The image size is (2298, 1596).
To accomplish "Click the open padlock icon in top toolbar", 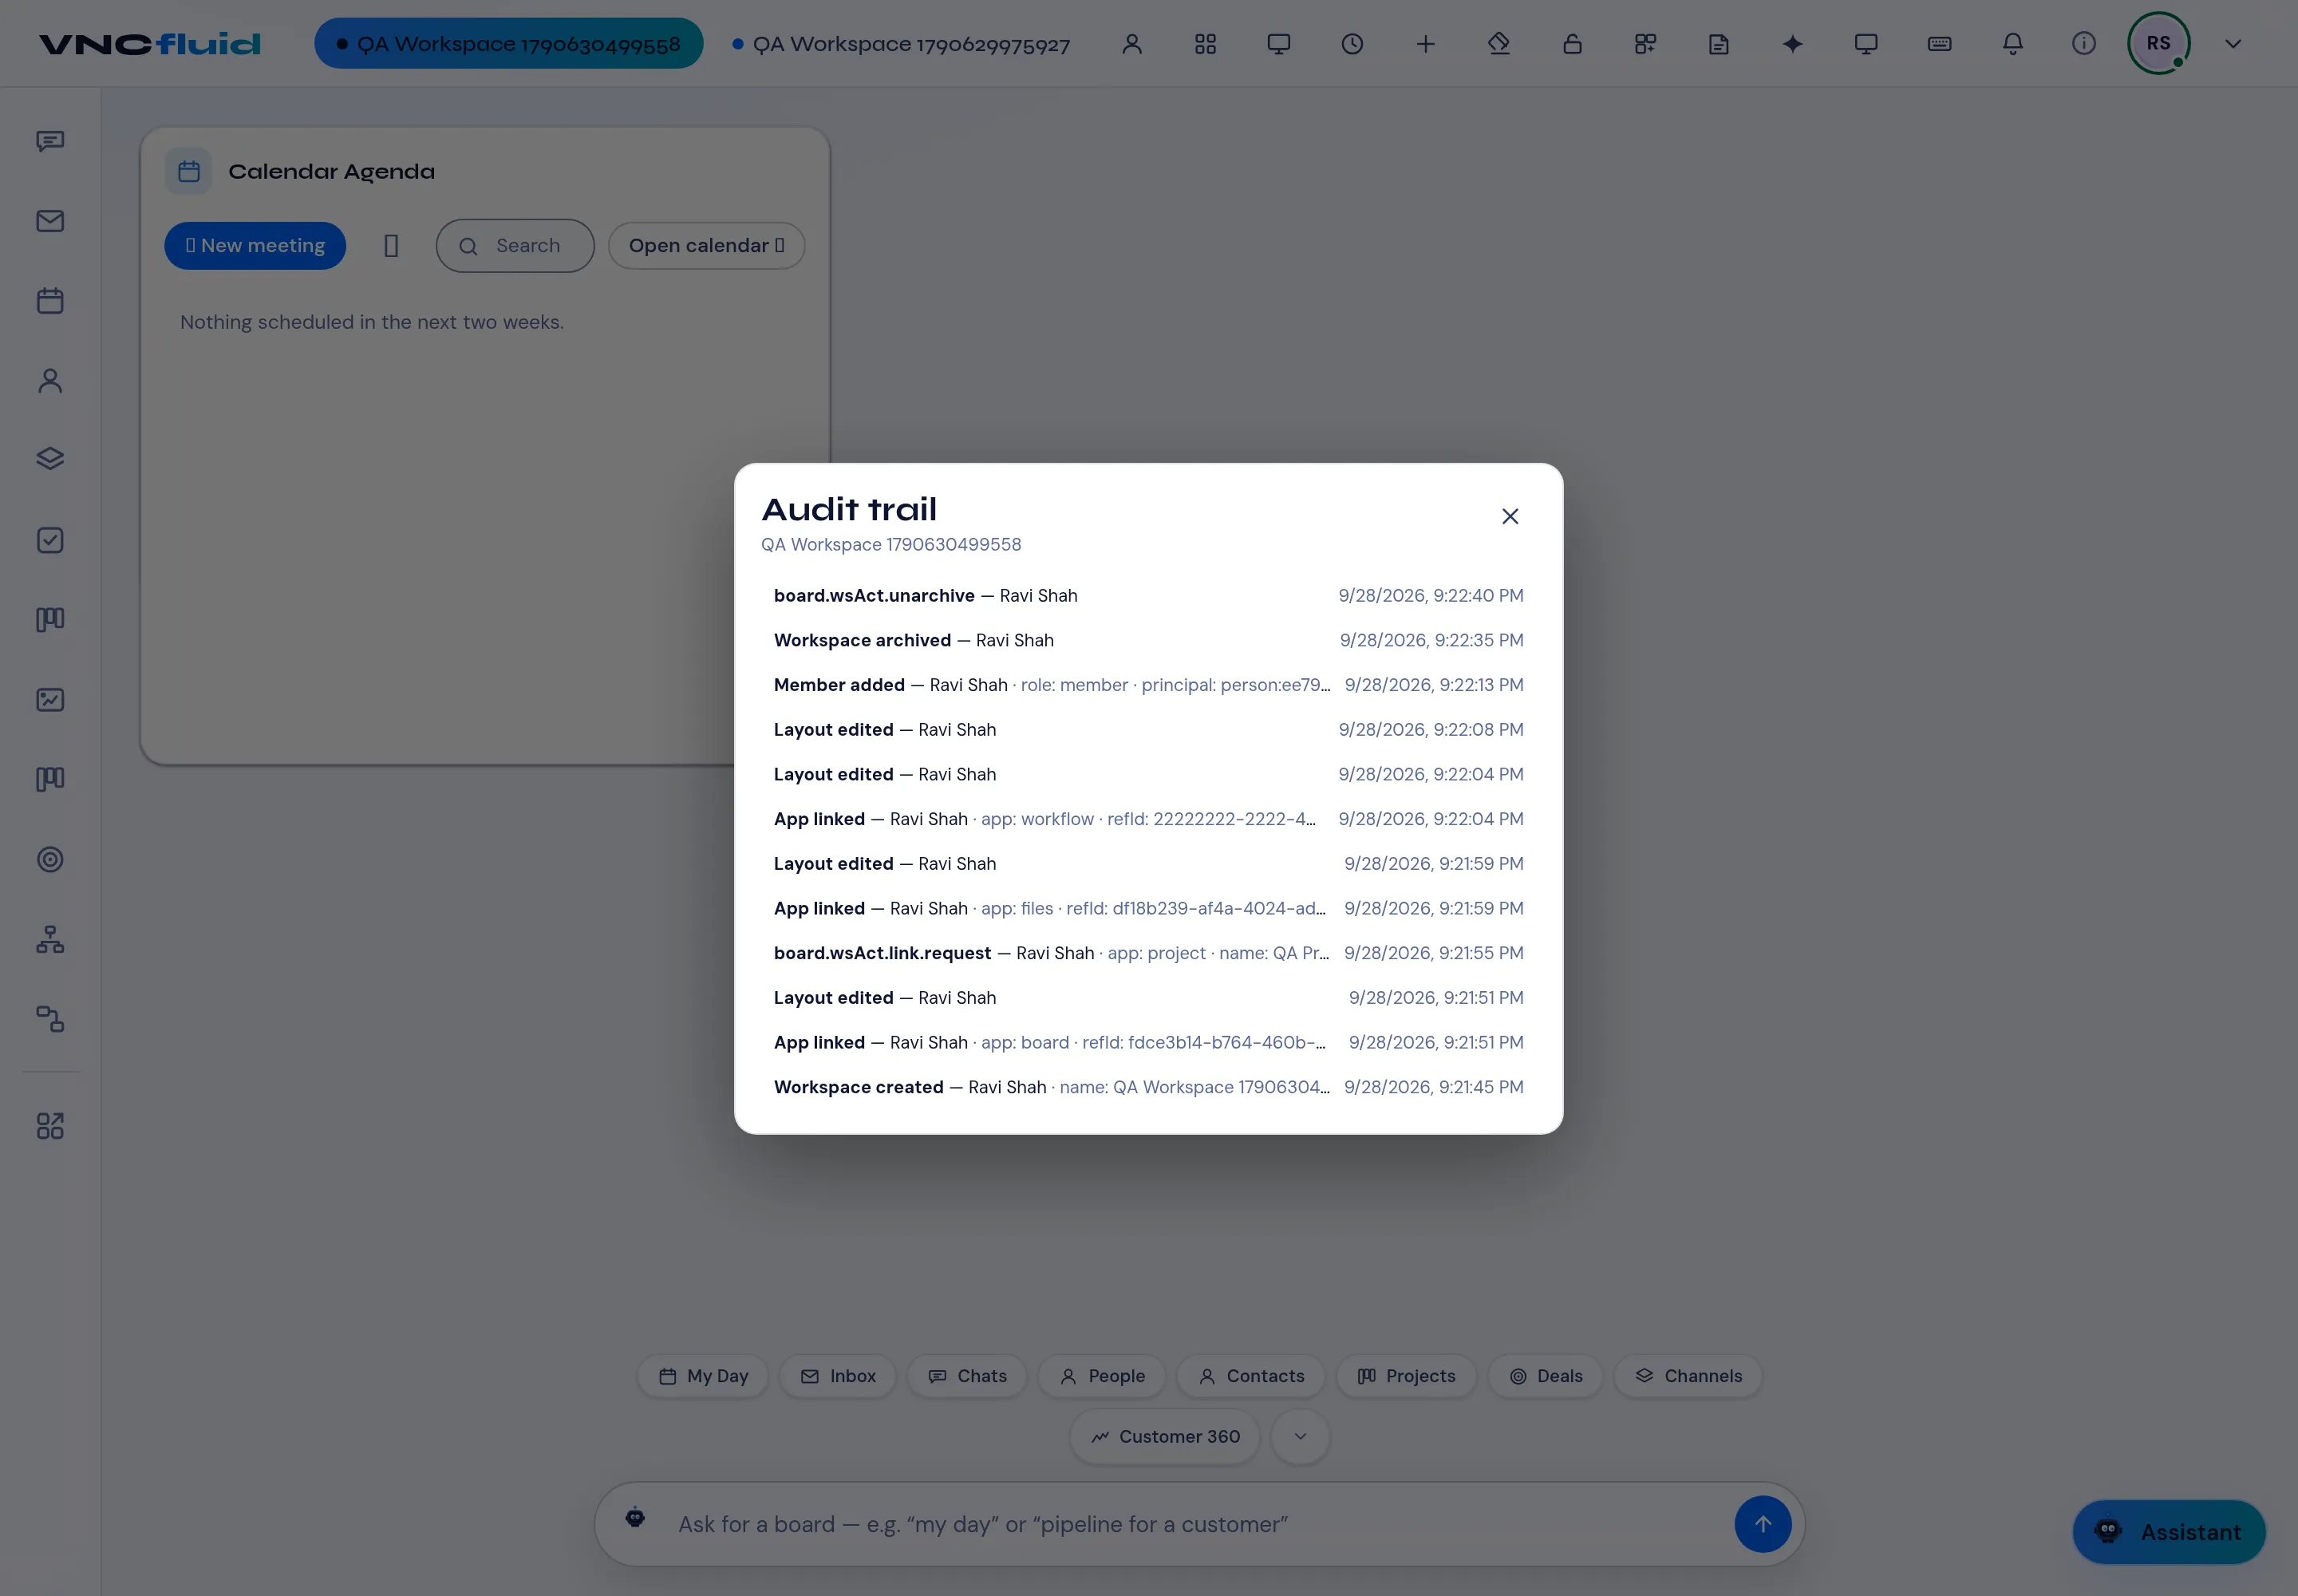I will pyautogui.click(x=1572, y=44).
